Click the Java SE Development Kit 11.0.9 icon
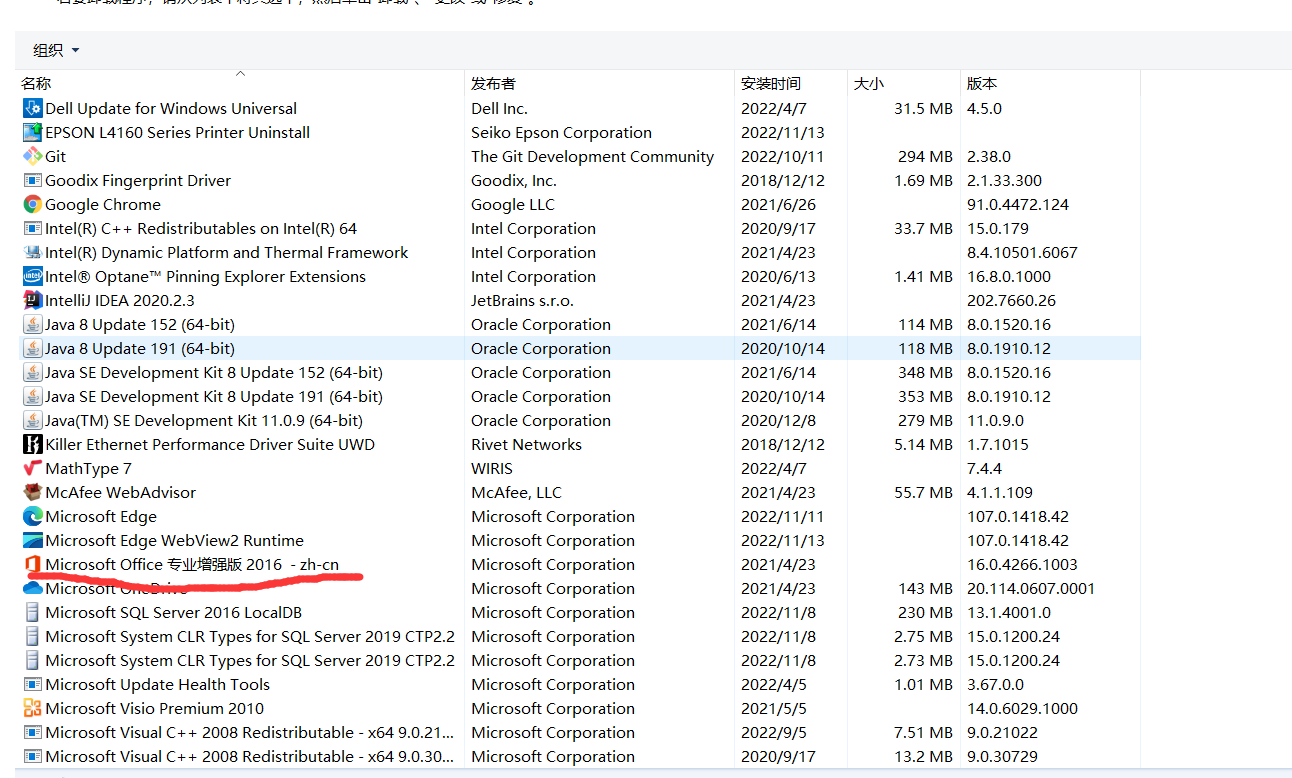The height and width of the screenshot is (778, 1292). [32, 420]
